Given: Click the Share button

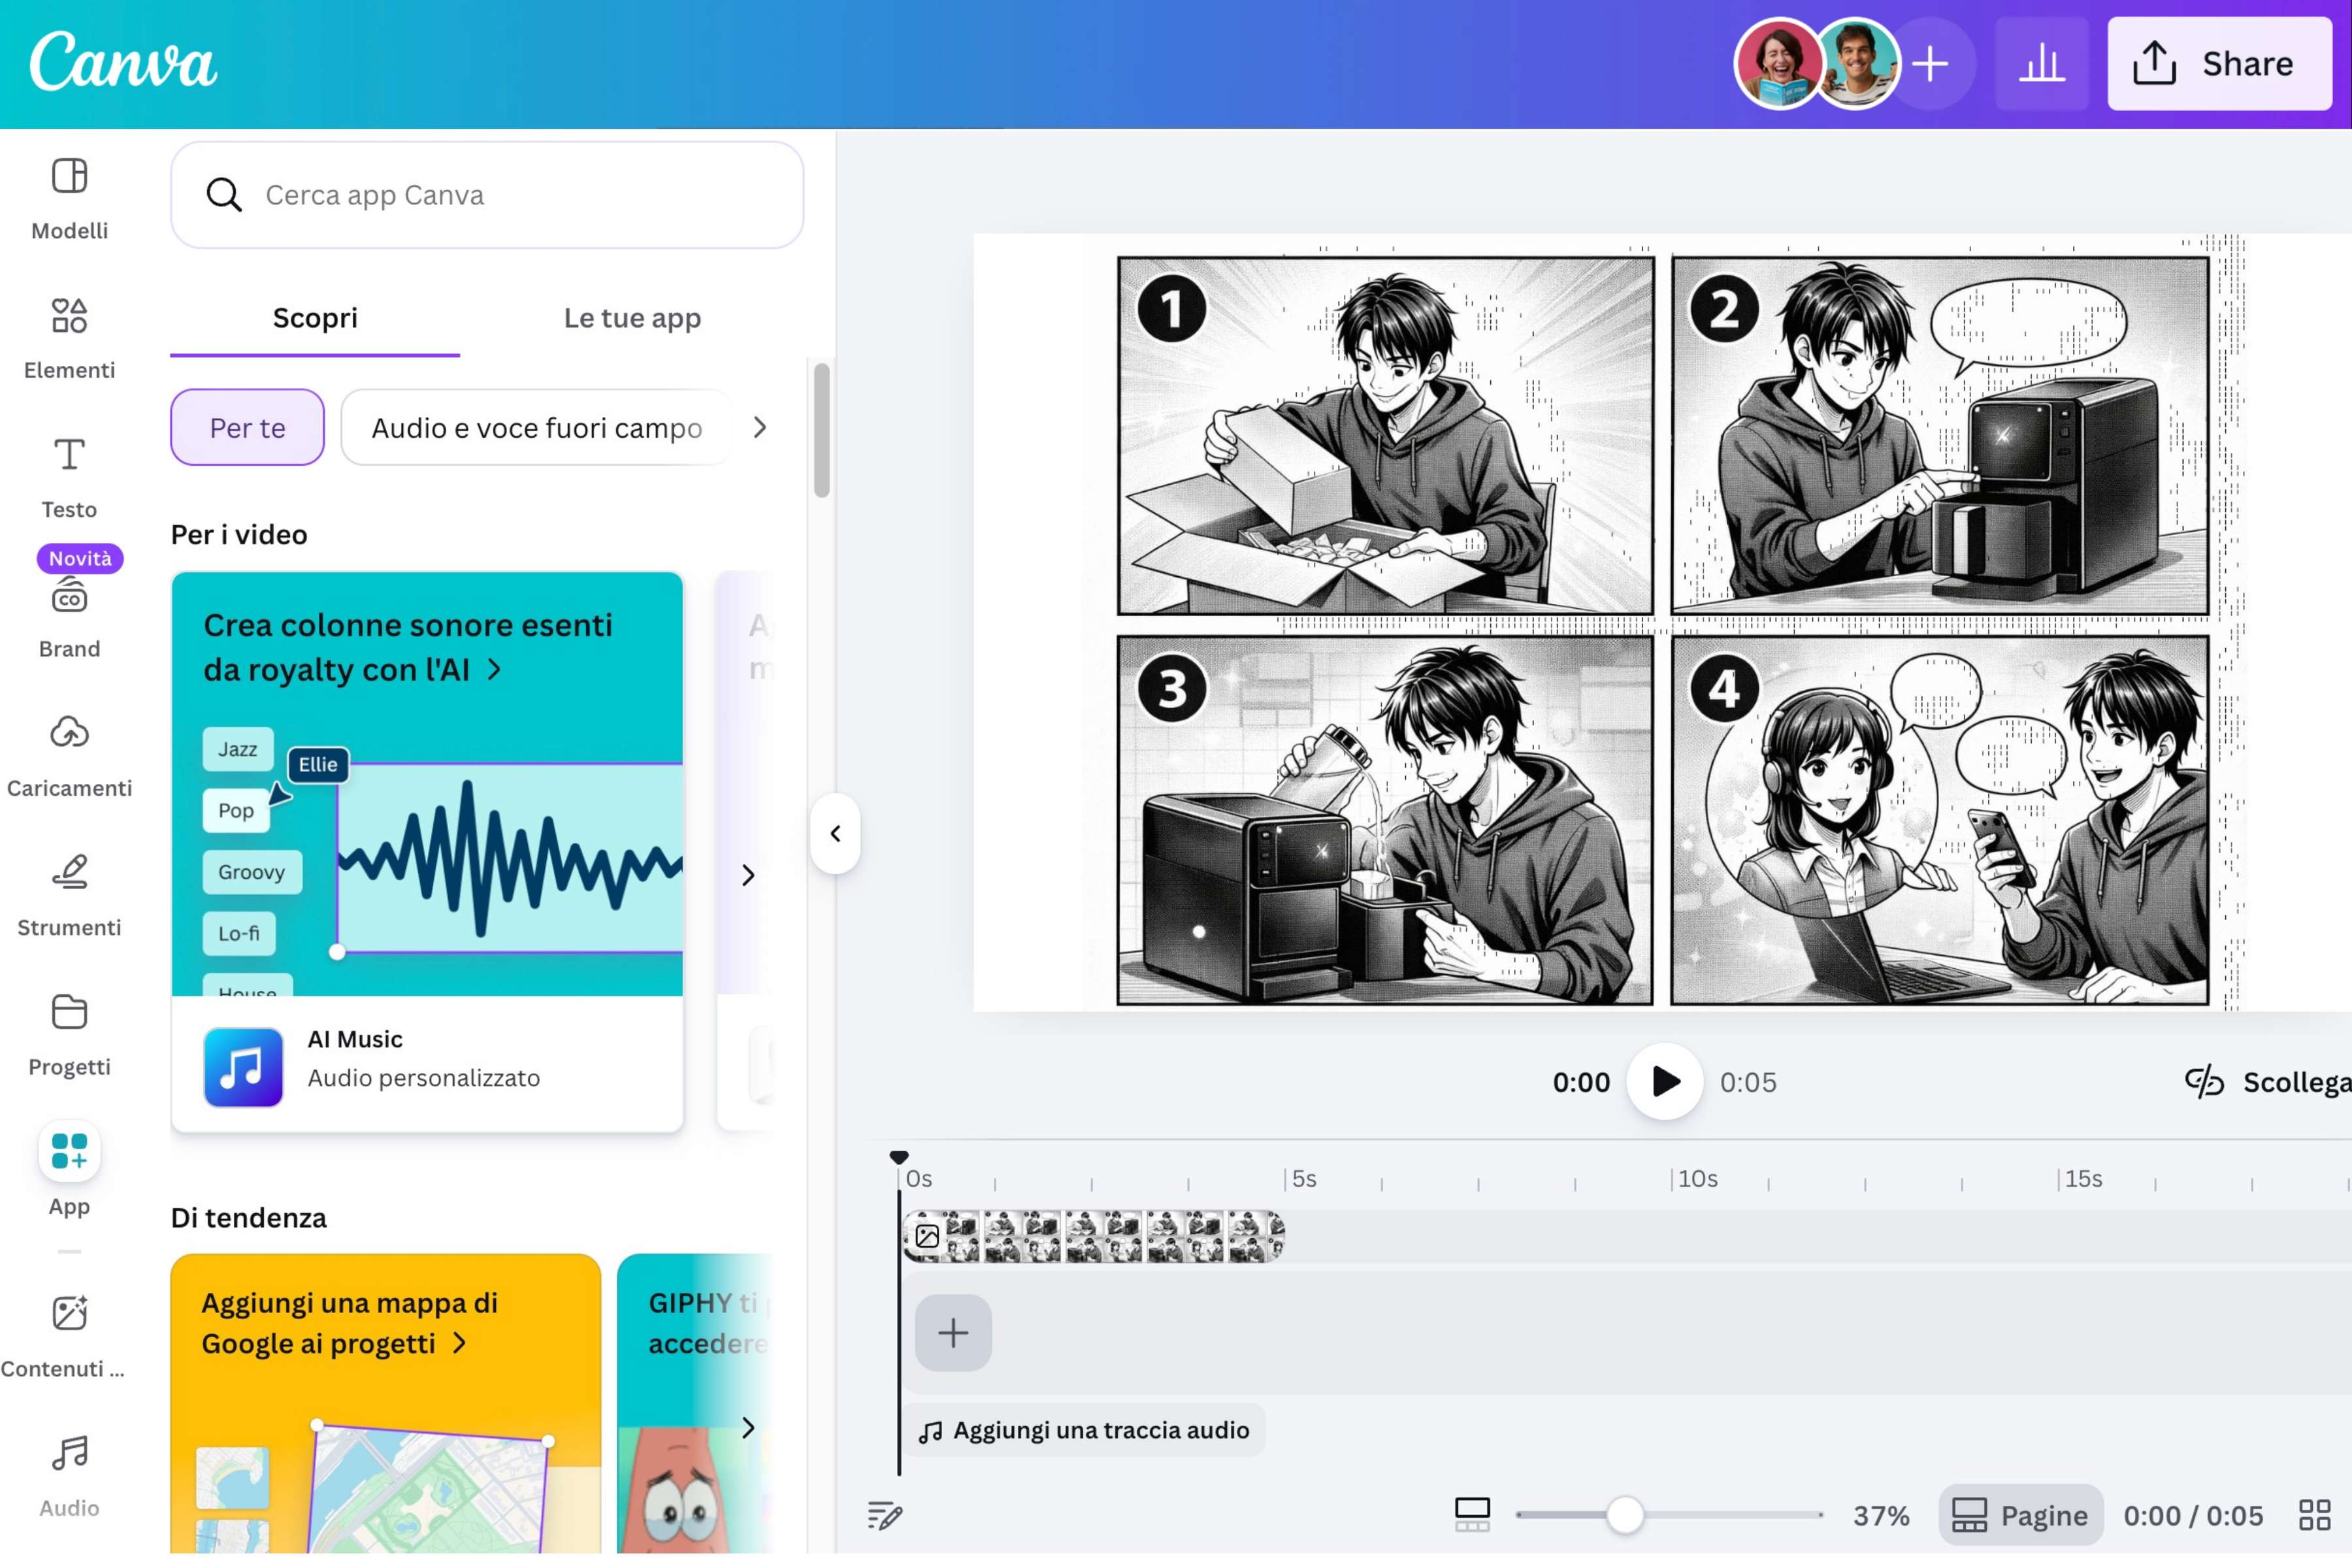Looking at the screenshot, I should (x=2219, y=64).
